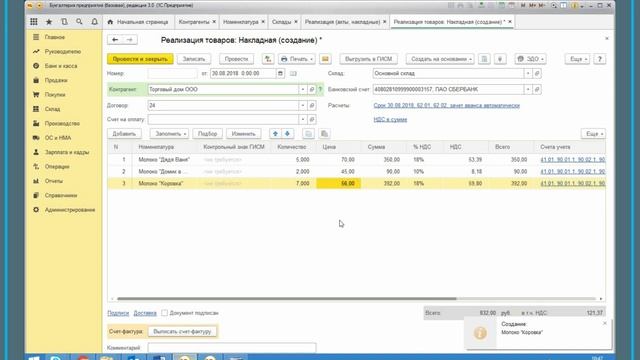Move the table row down
Screen dimensions: 640x360
pyautogui.click(x=287, y=134)
